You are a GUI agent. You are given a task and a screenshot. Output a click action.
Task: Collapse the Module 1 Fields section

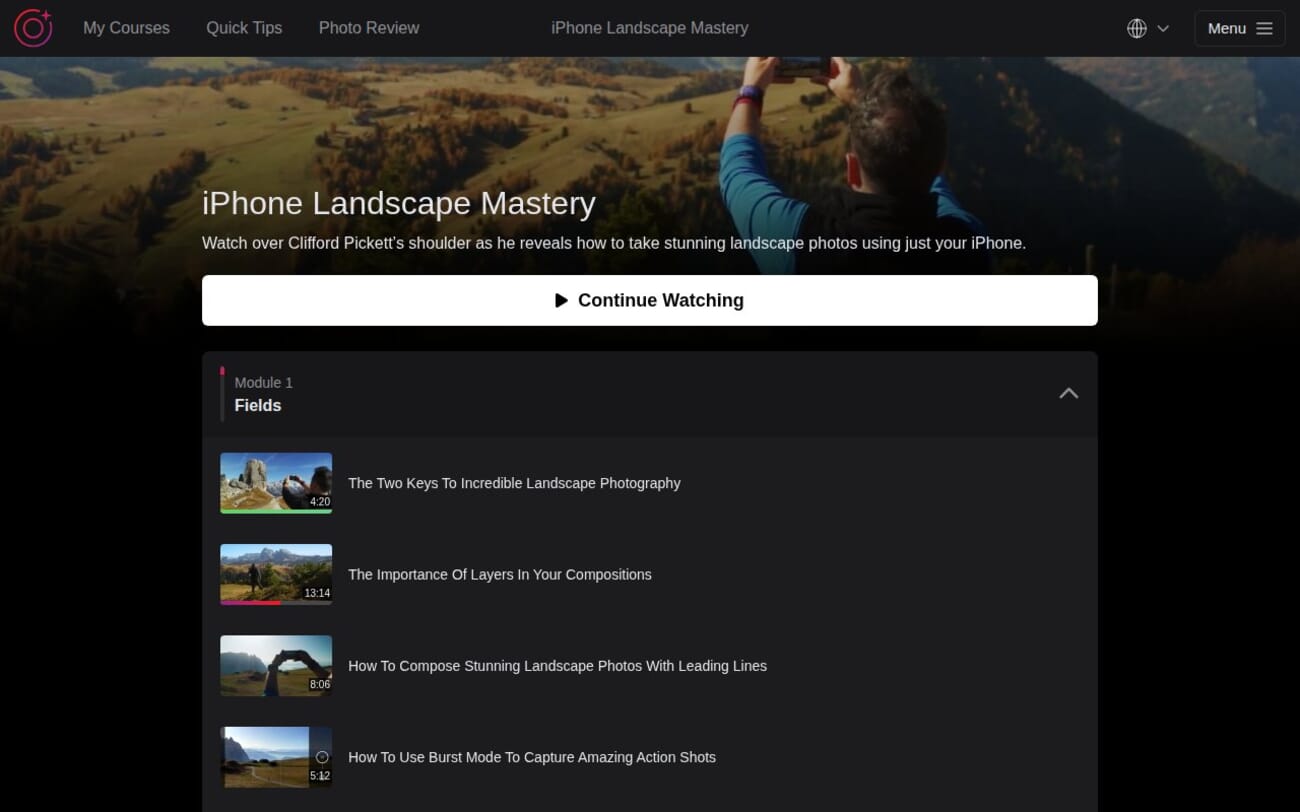pos(1068,393)
